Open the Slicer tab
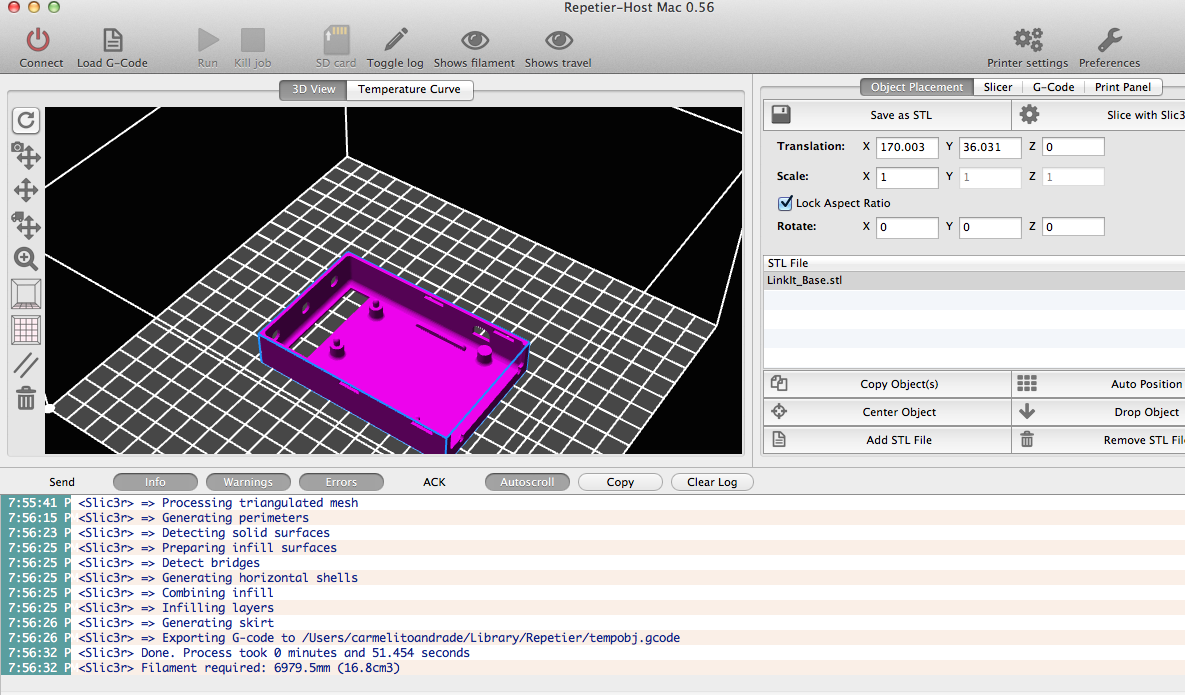The width and height of the screenshot is (1185, 695). tap(998, 87)
